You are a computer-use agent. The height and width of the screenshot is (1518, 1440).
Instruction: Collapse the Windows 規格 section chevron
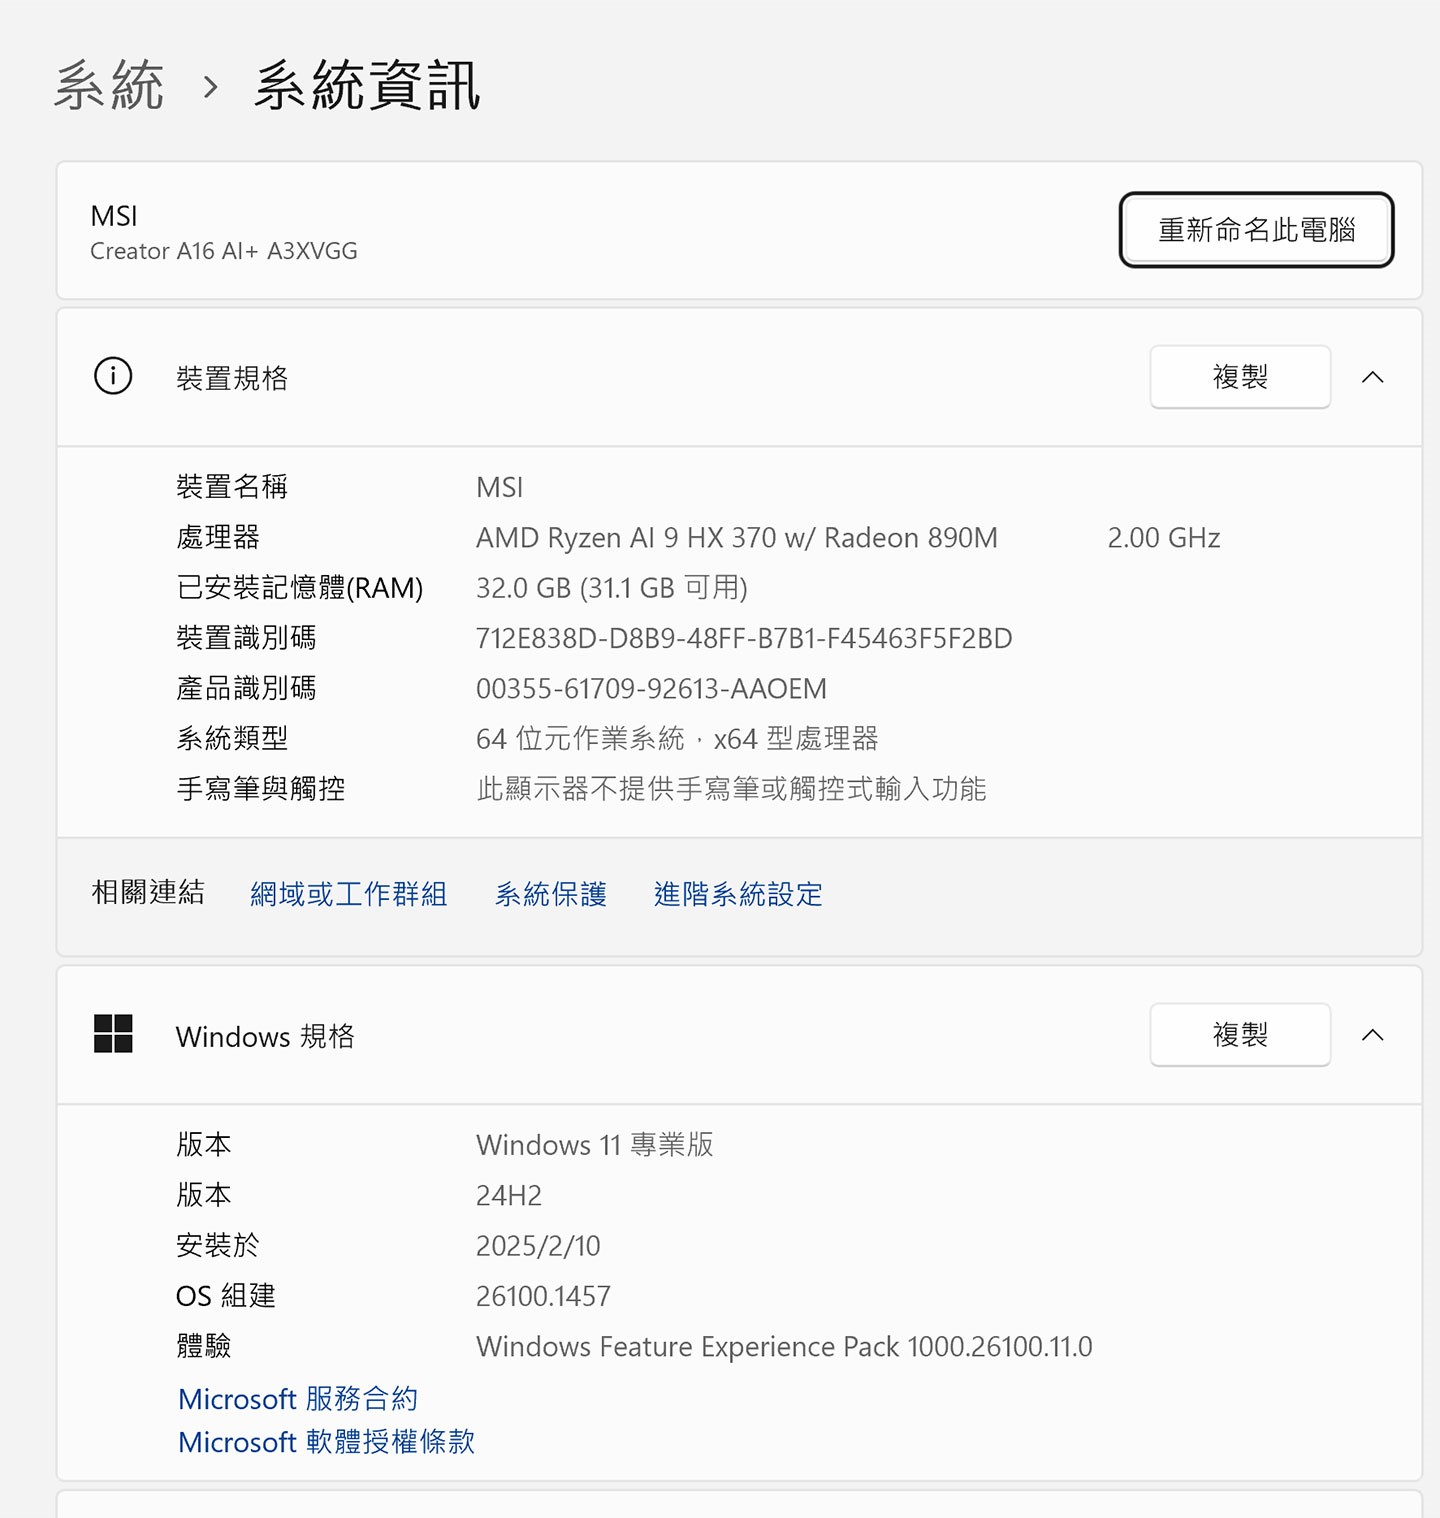(x=1373, y=1035)
